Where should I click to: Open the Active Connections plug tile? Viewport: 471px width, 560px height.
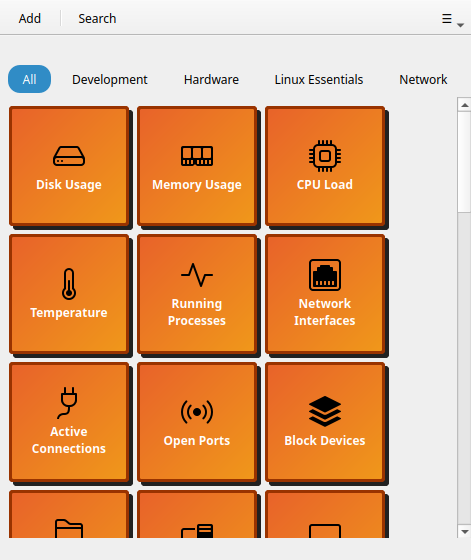tap(69, 422)
